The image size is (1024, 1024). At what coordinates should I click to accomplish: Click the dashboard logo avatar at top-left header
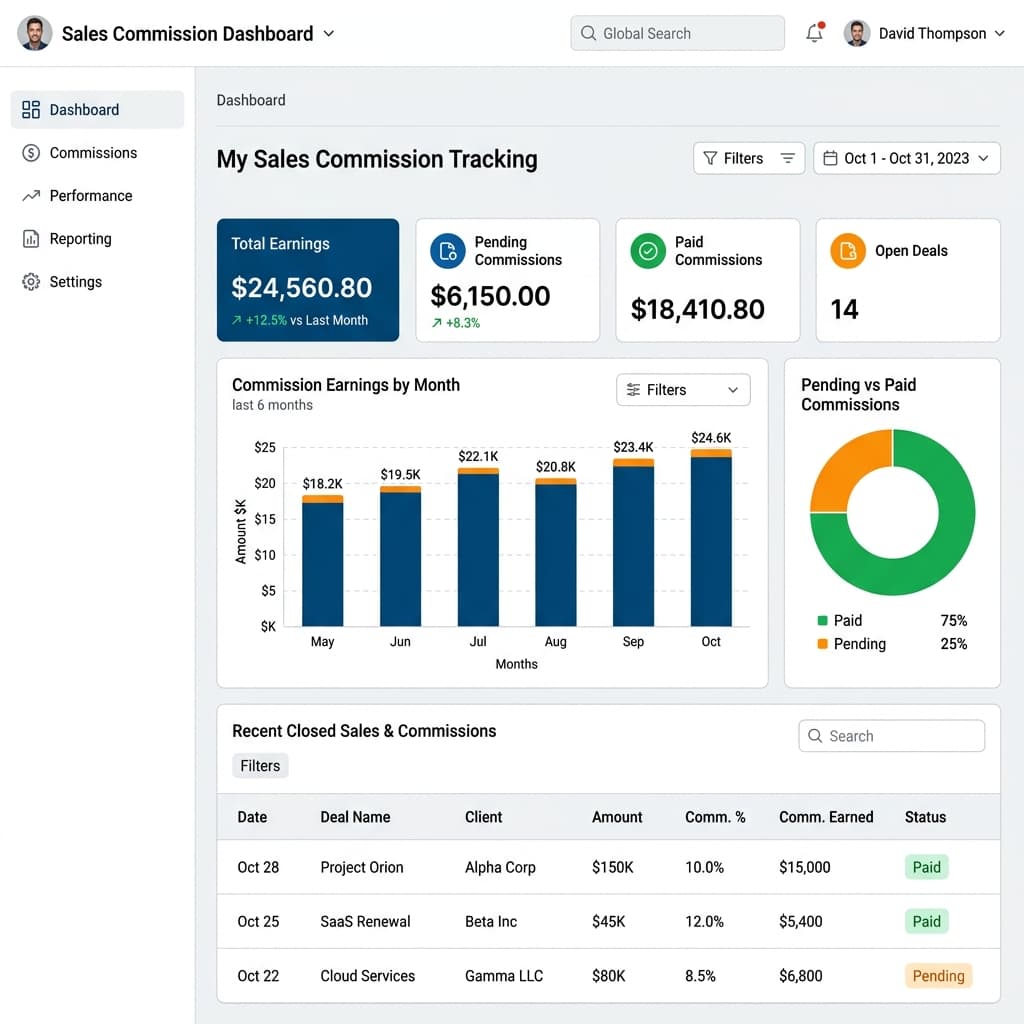point(35,33)
